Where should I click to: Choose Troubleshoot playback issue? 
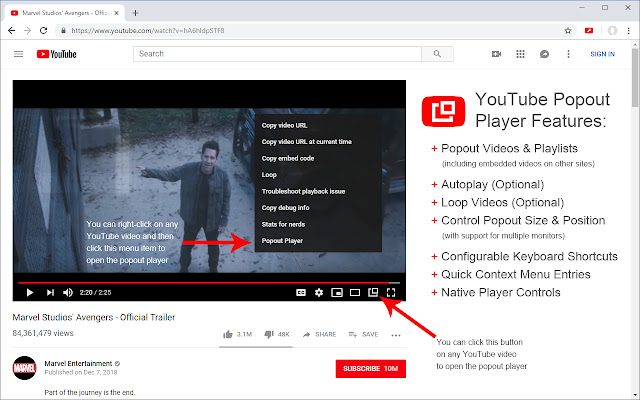(x=303, y=191)
